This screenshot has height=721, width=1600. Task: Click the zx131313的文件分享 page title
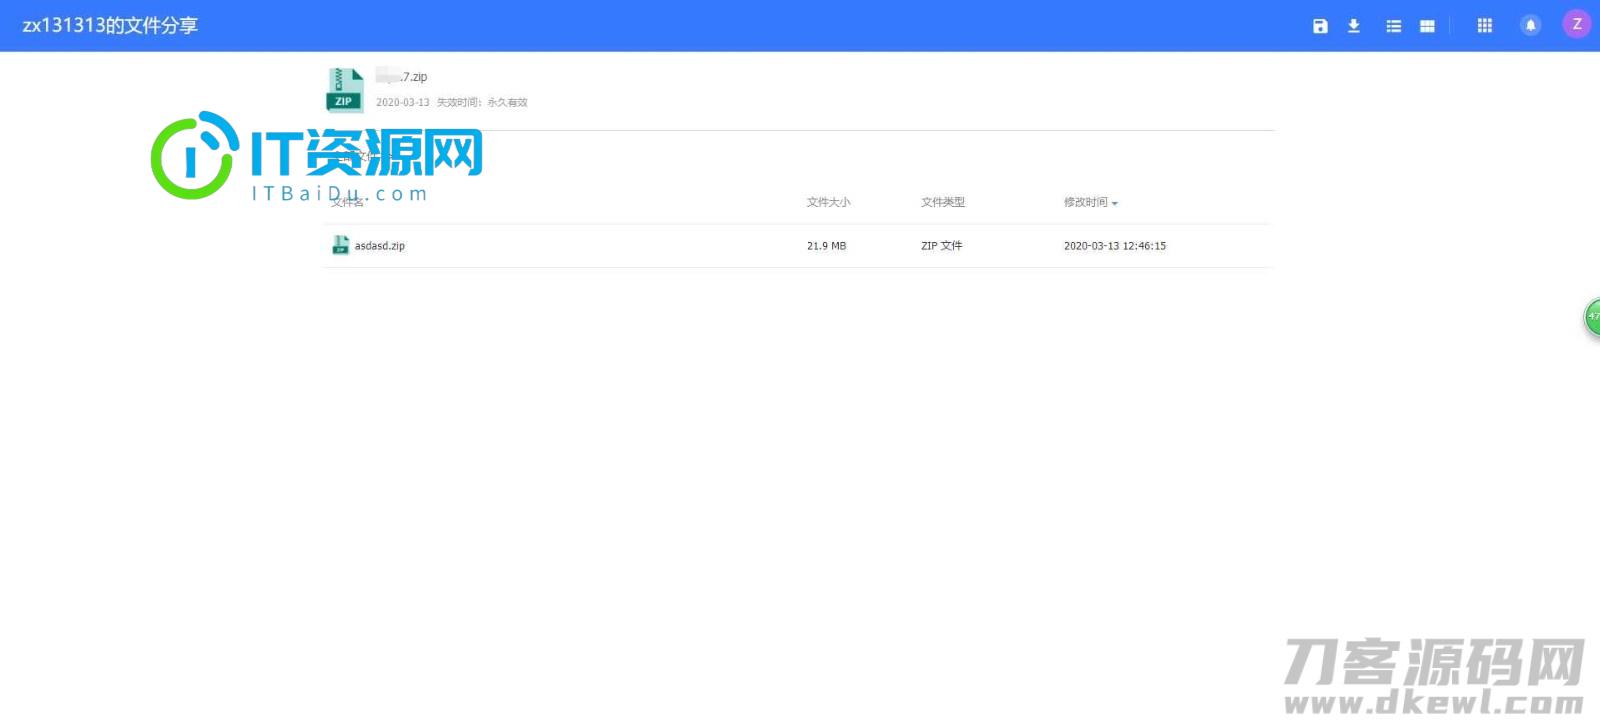110,26
